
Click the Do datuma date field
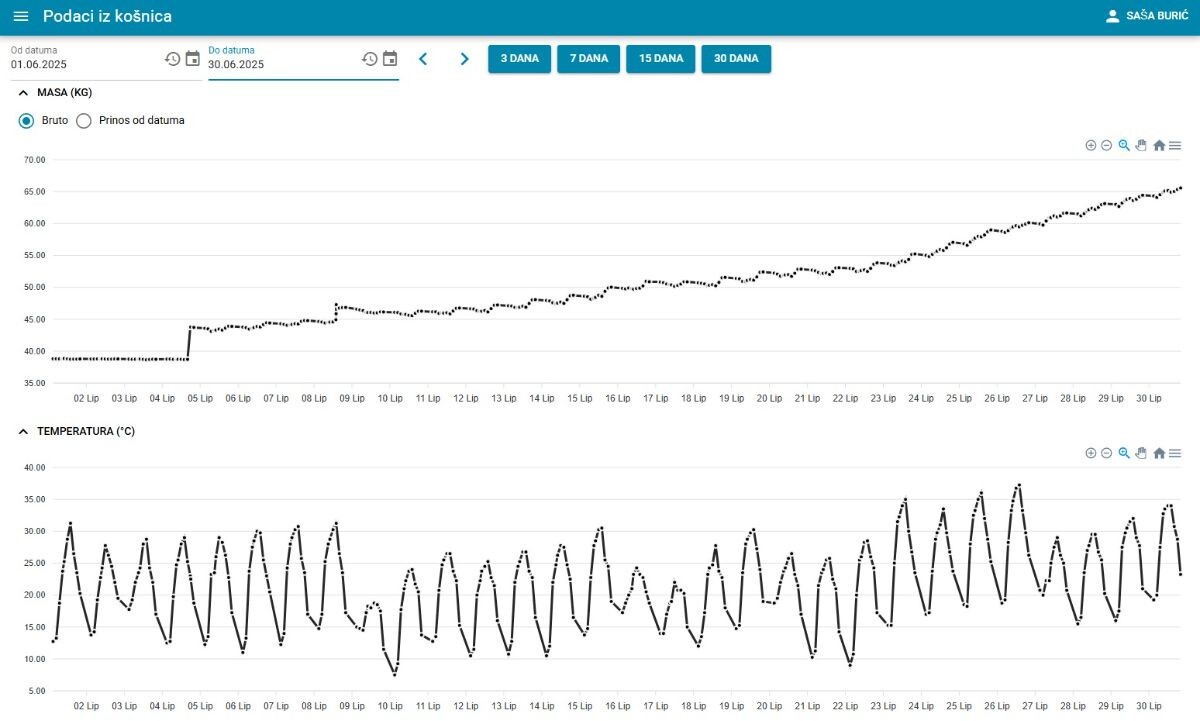280,65
